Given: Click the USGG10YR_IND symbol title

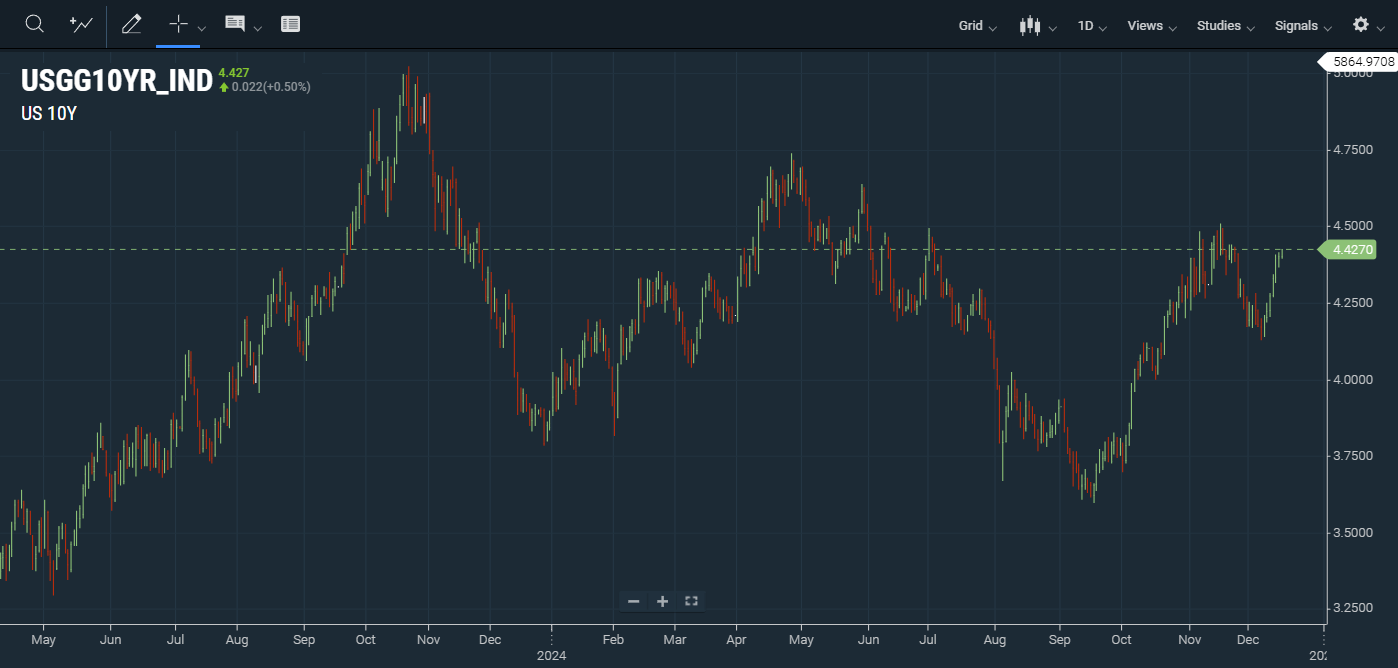Looking at the screenshot, I should pyautogui.click(x=117, y=81).
